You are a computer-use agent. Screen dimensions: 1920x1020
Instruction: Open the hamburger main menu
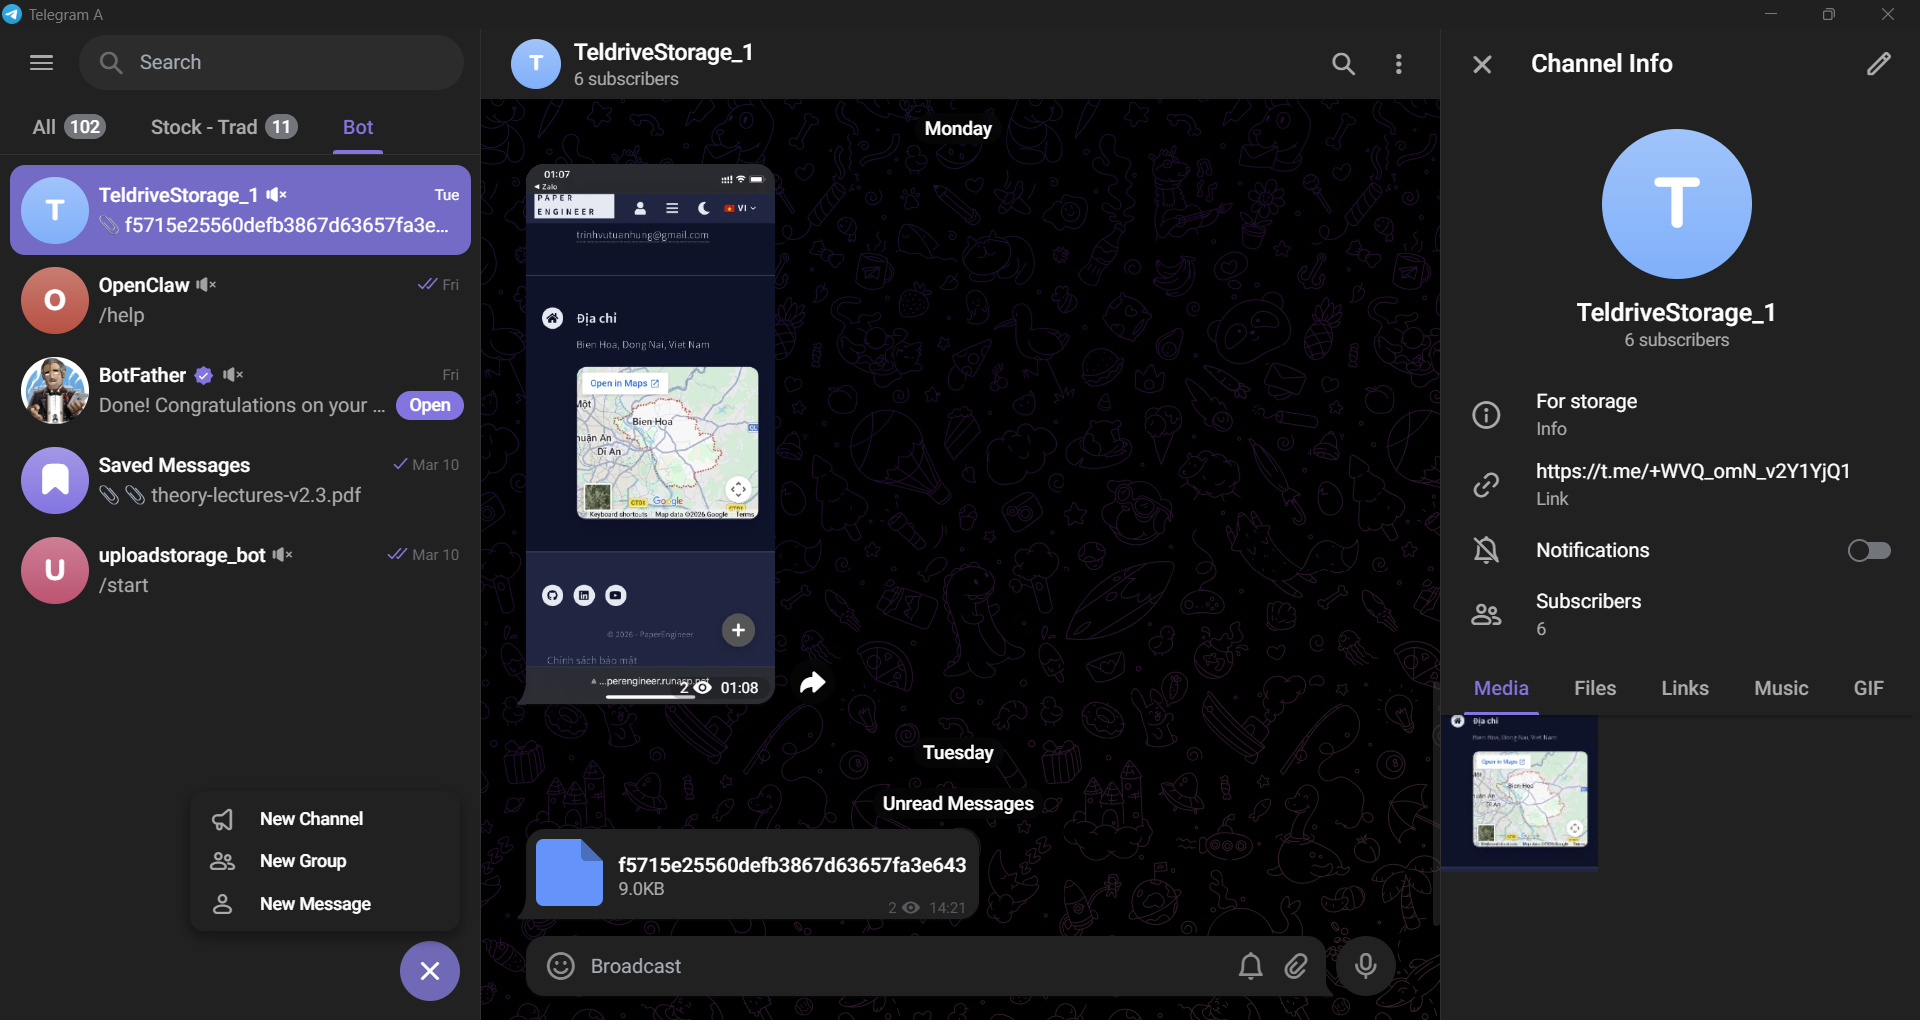click(41, 63)
